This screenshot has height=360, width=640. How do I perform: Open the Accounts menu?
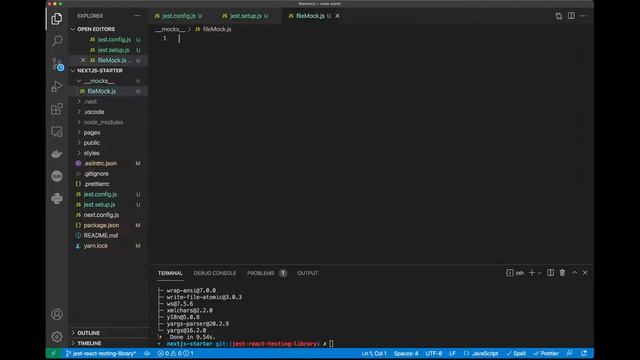coord(57,314)
